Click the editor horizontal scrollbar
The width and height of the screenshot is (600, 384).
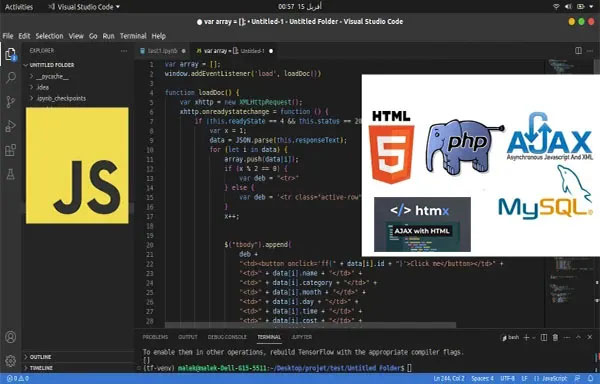[310, 325]
